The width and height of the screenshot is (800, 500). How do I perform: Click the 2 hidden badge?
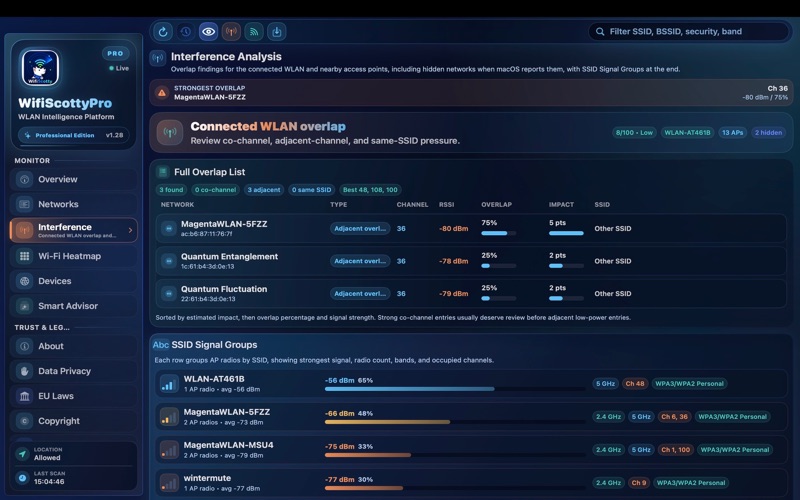click(x=768, y=133)
